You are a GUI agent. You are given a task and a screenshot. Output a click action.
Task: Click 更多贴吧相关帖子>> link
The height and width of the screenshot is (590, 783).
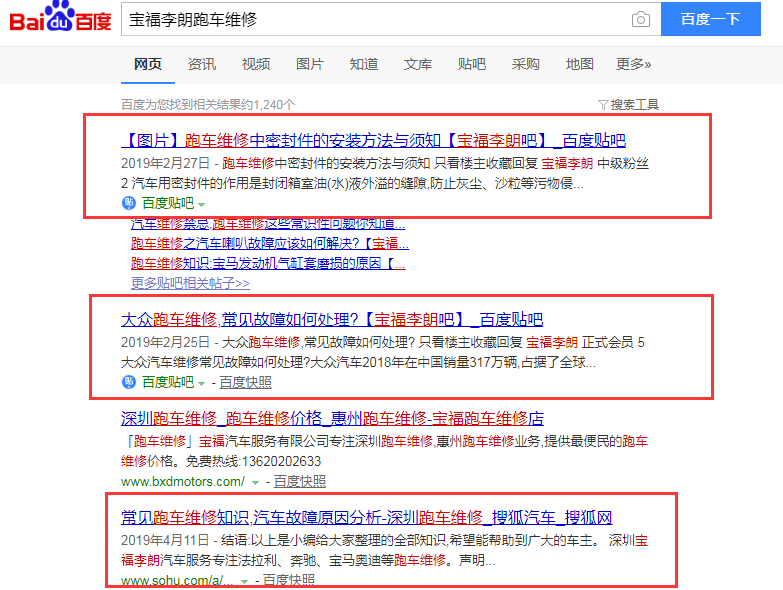[190, 283]
